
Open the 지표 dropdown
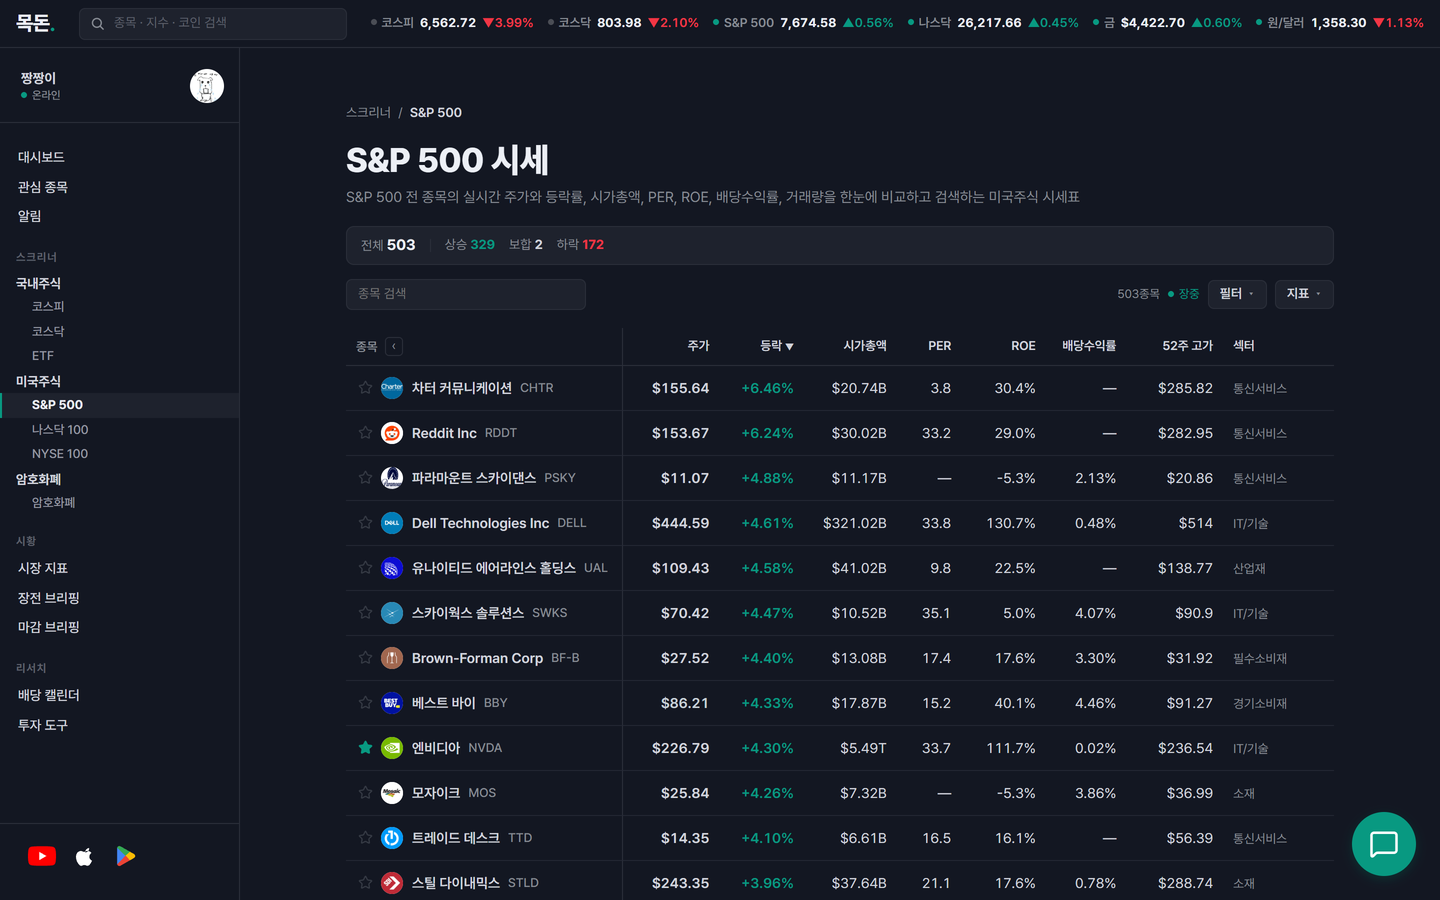(1304, 294)
